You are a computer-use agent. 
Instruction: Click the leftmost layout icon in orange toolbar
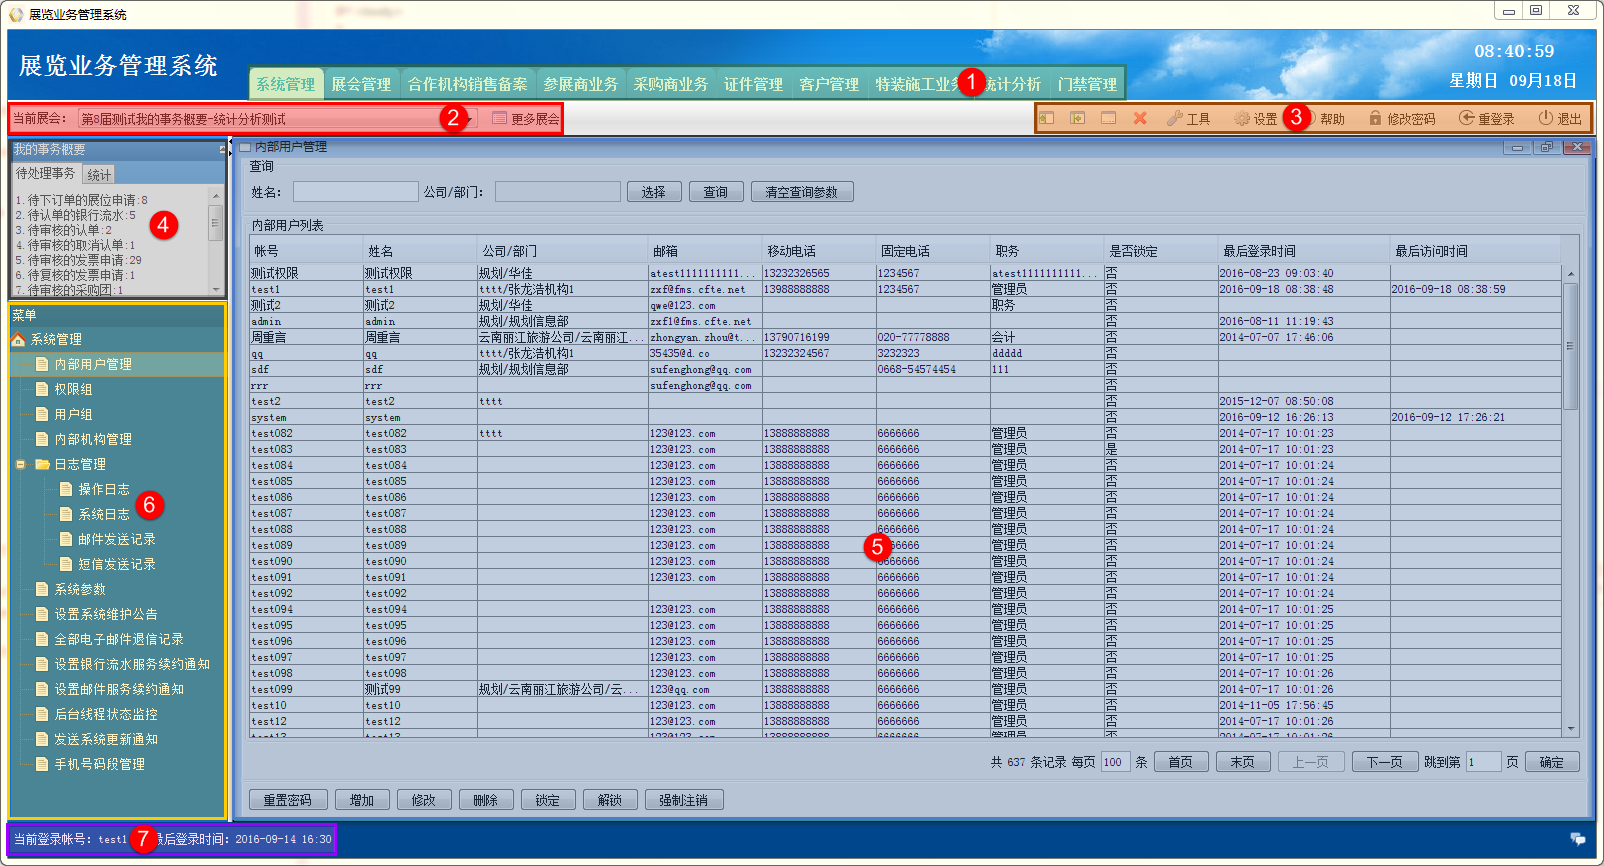pyautogui.click(x=1046, y=118)
